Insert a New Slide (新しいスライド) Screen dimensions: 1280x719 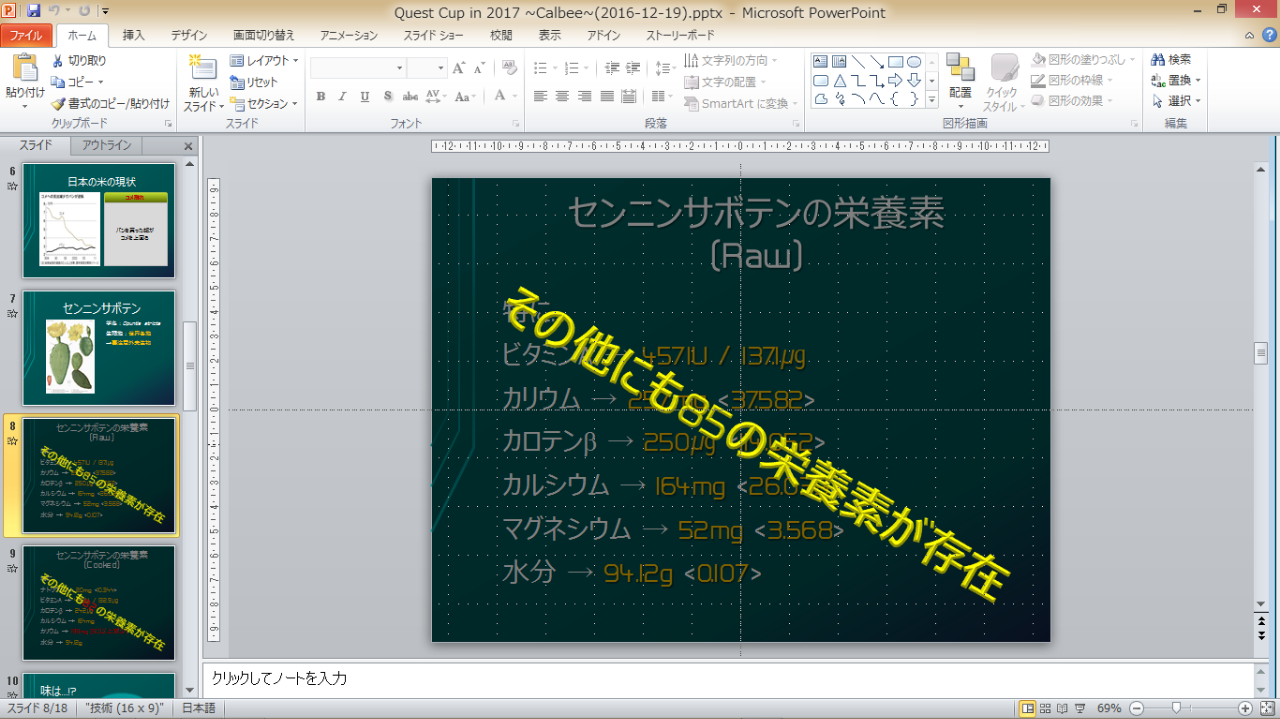203,85
